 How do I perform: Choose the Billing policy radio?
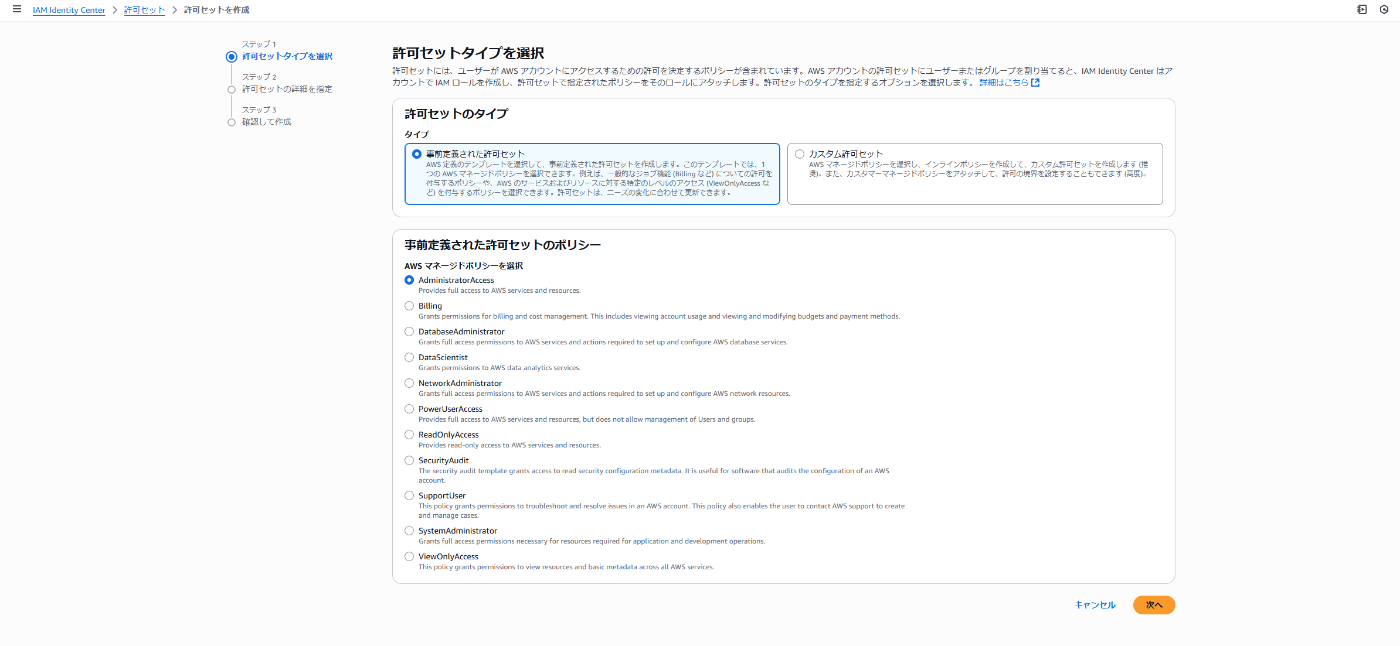pyautogui.click(x=409, y=306)
